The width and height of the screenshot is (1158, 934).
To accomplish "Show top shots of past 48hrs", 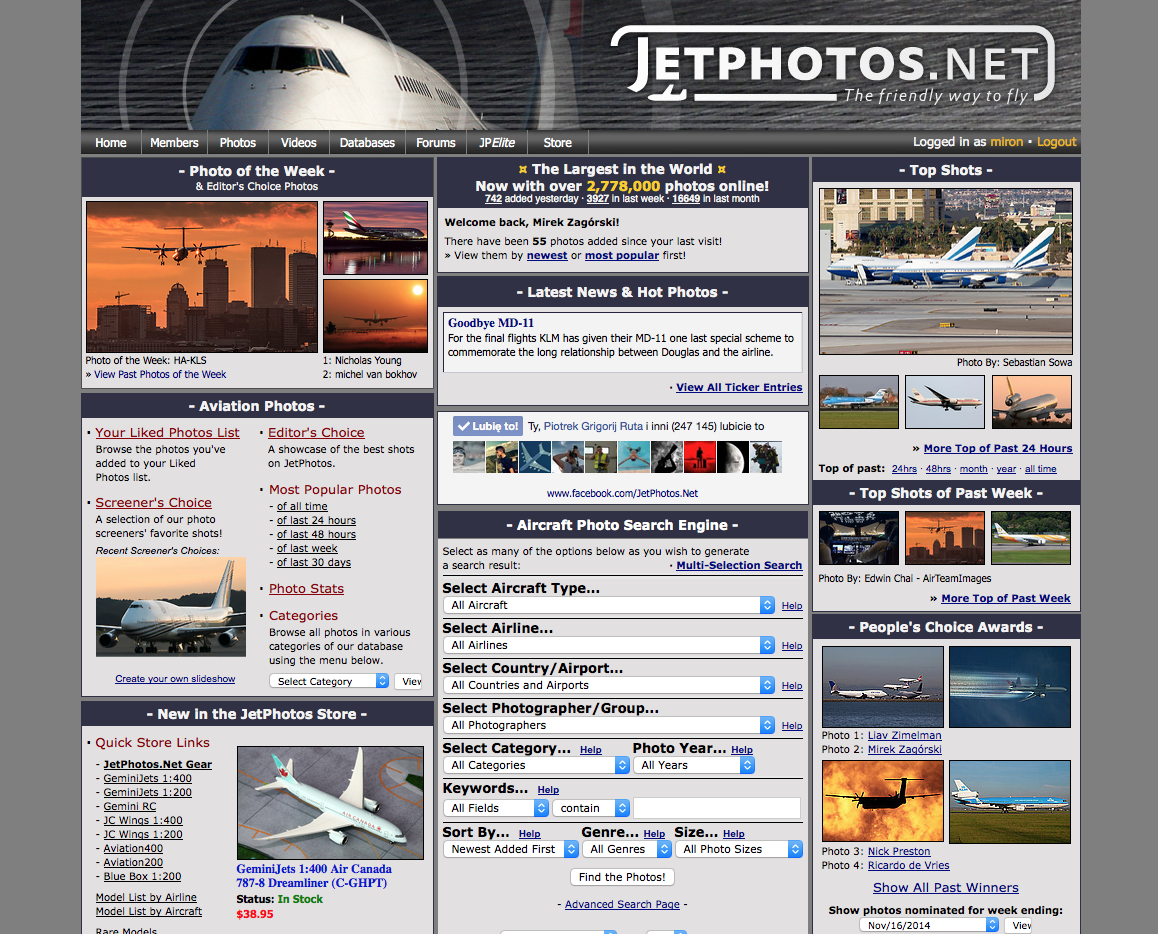I will click(x=939, y=469).
